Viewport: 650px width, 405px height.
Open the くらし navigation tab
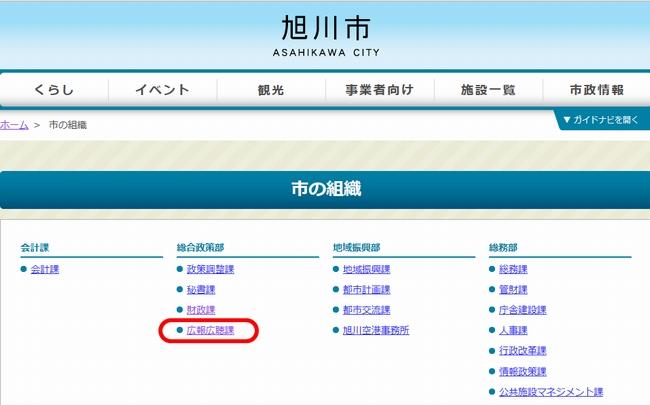click(x=54, y=90)
